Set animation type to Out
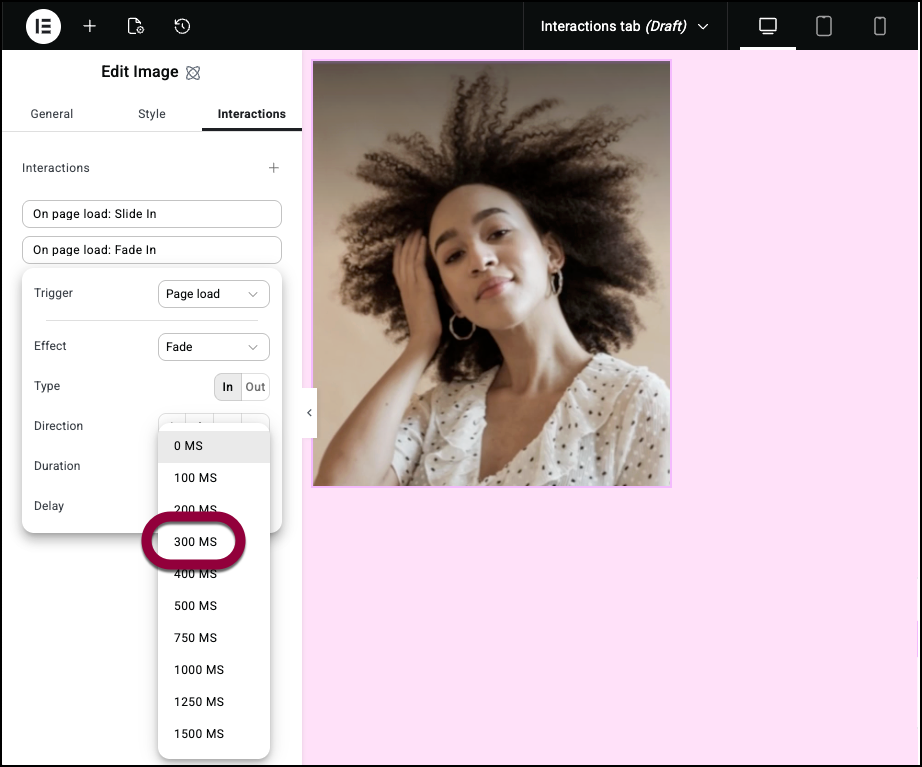This screenshot has height=767, width=922. click(x=256, y=387)
